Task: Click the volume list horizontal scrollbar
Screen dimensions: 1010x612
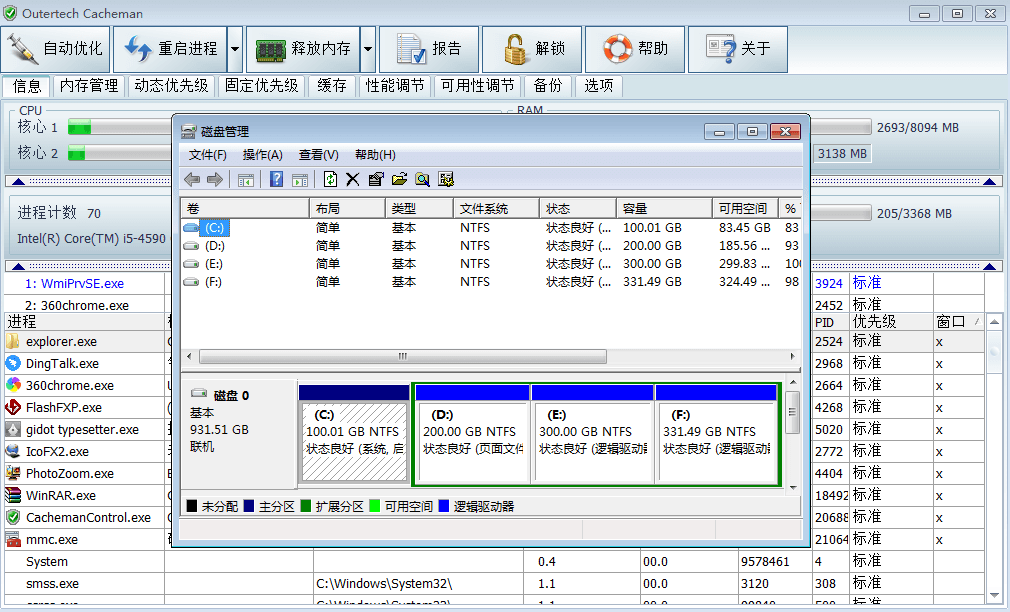Action: point(402,356)
